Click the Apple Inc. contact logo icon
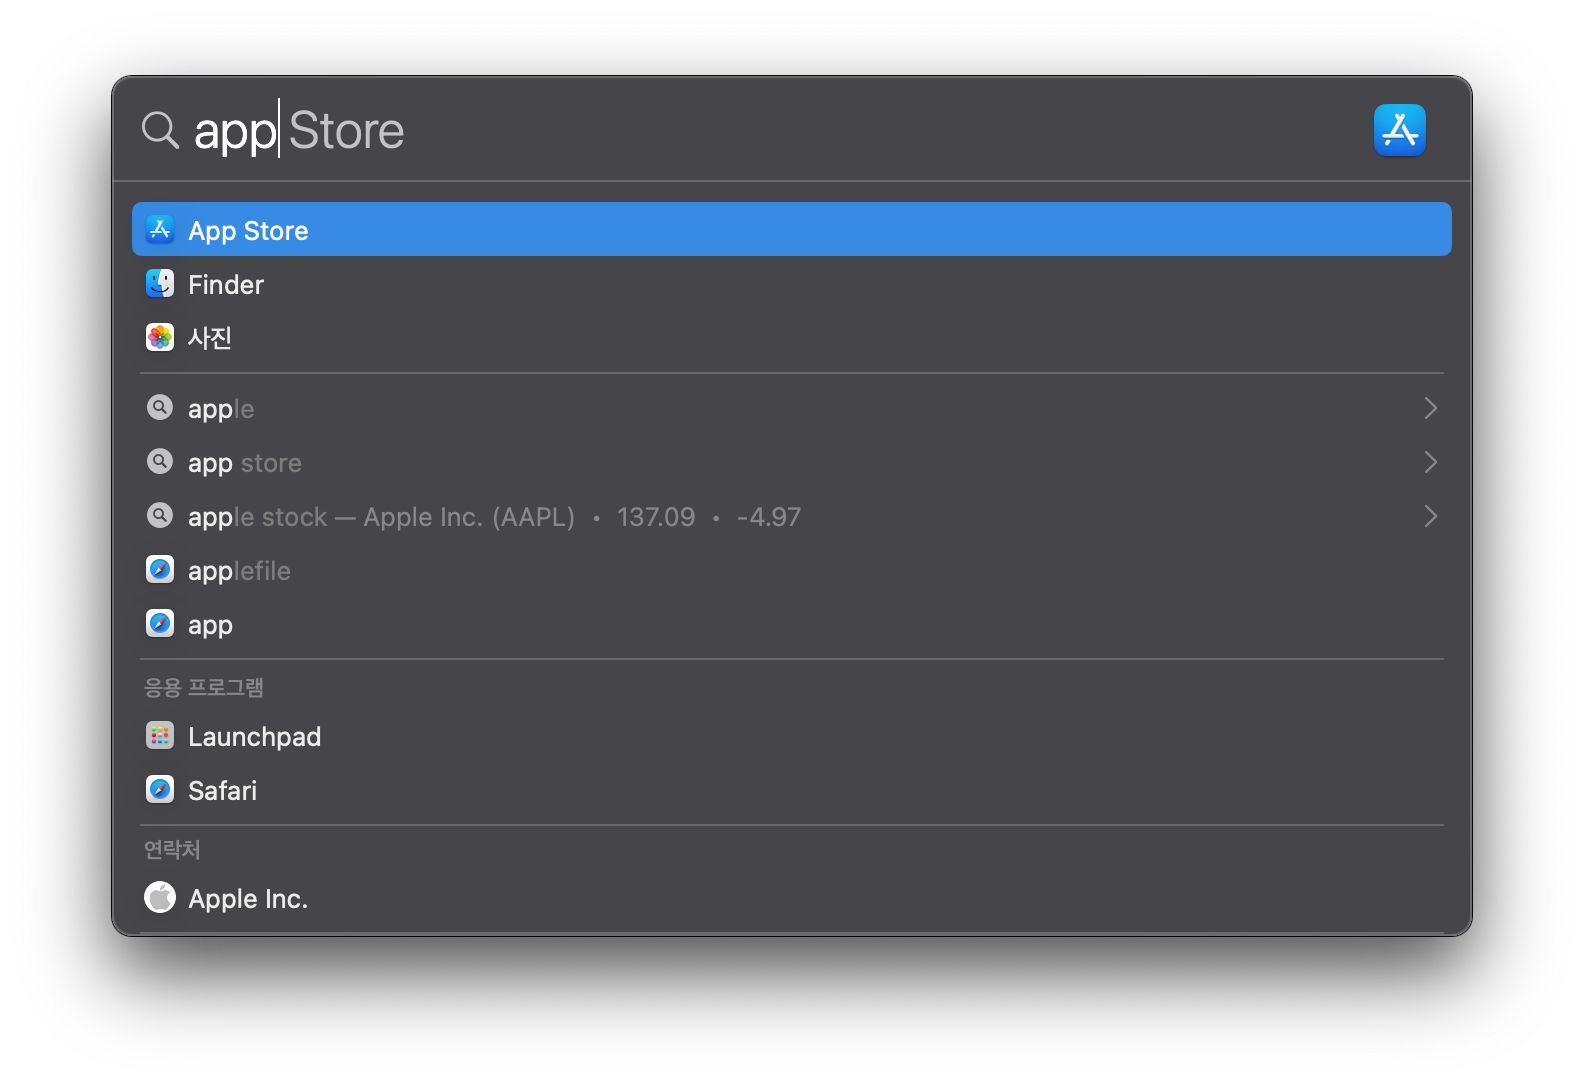The image size is (1584, 1084). (x=160, y=898)
